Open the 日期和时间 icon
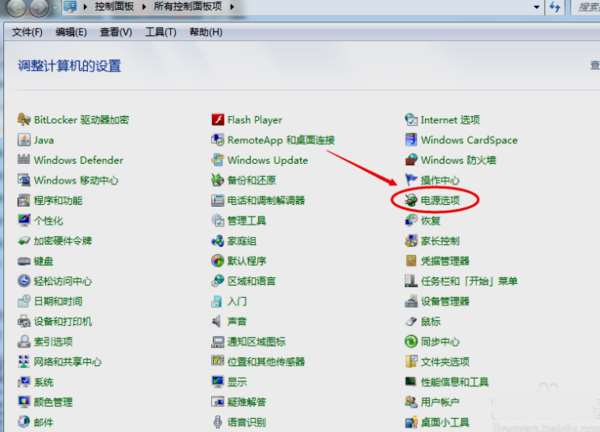This screenshot has width=600, height=432. [x=23, y=301]
